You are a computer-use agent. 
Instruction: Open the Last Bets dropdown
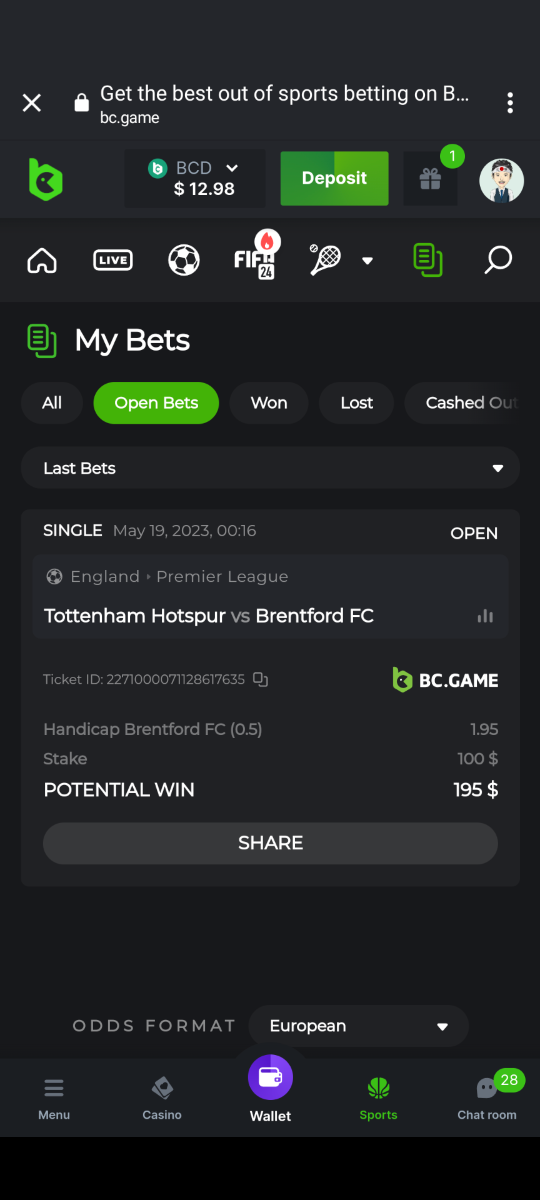pos(270,468)
